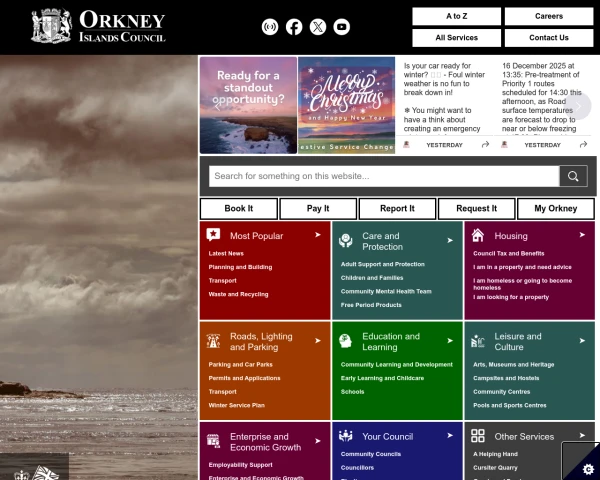Open the Careers page button
This screenshot has width=600, height=480.
[549, 16]
